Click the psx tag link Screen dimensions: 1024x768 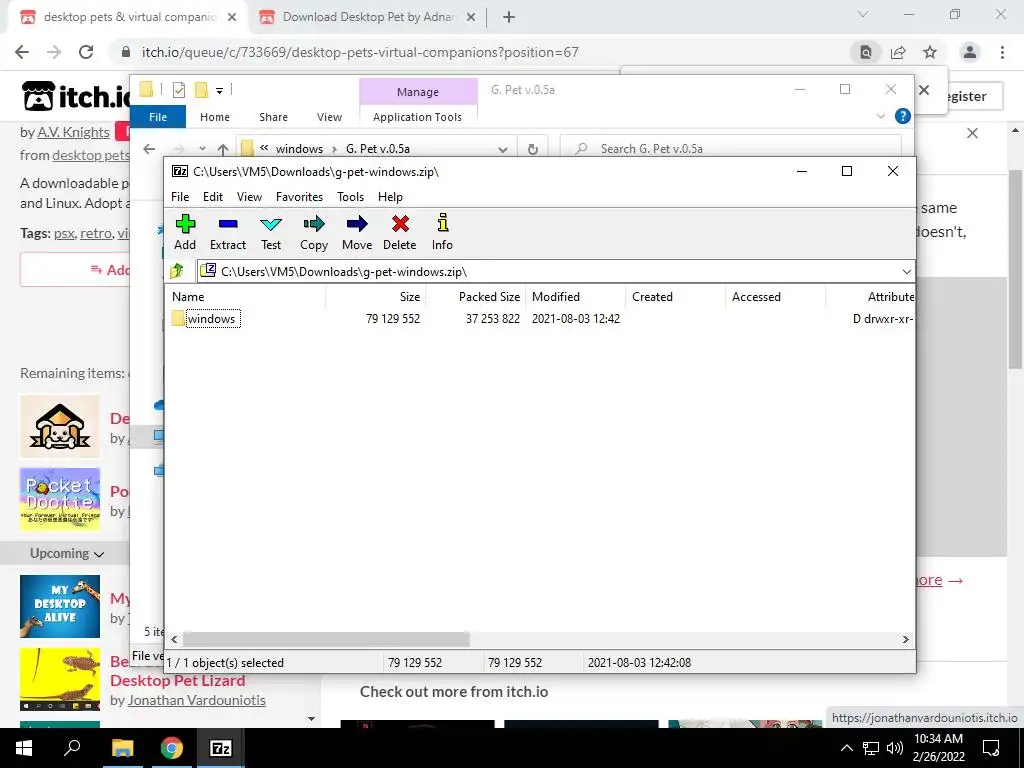(x=64, y=233)
